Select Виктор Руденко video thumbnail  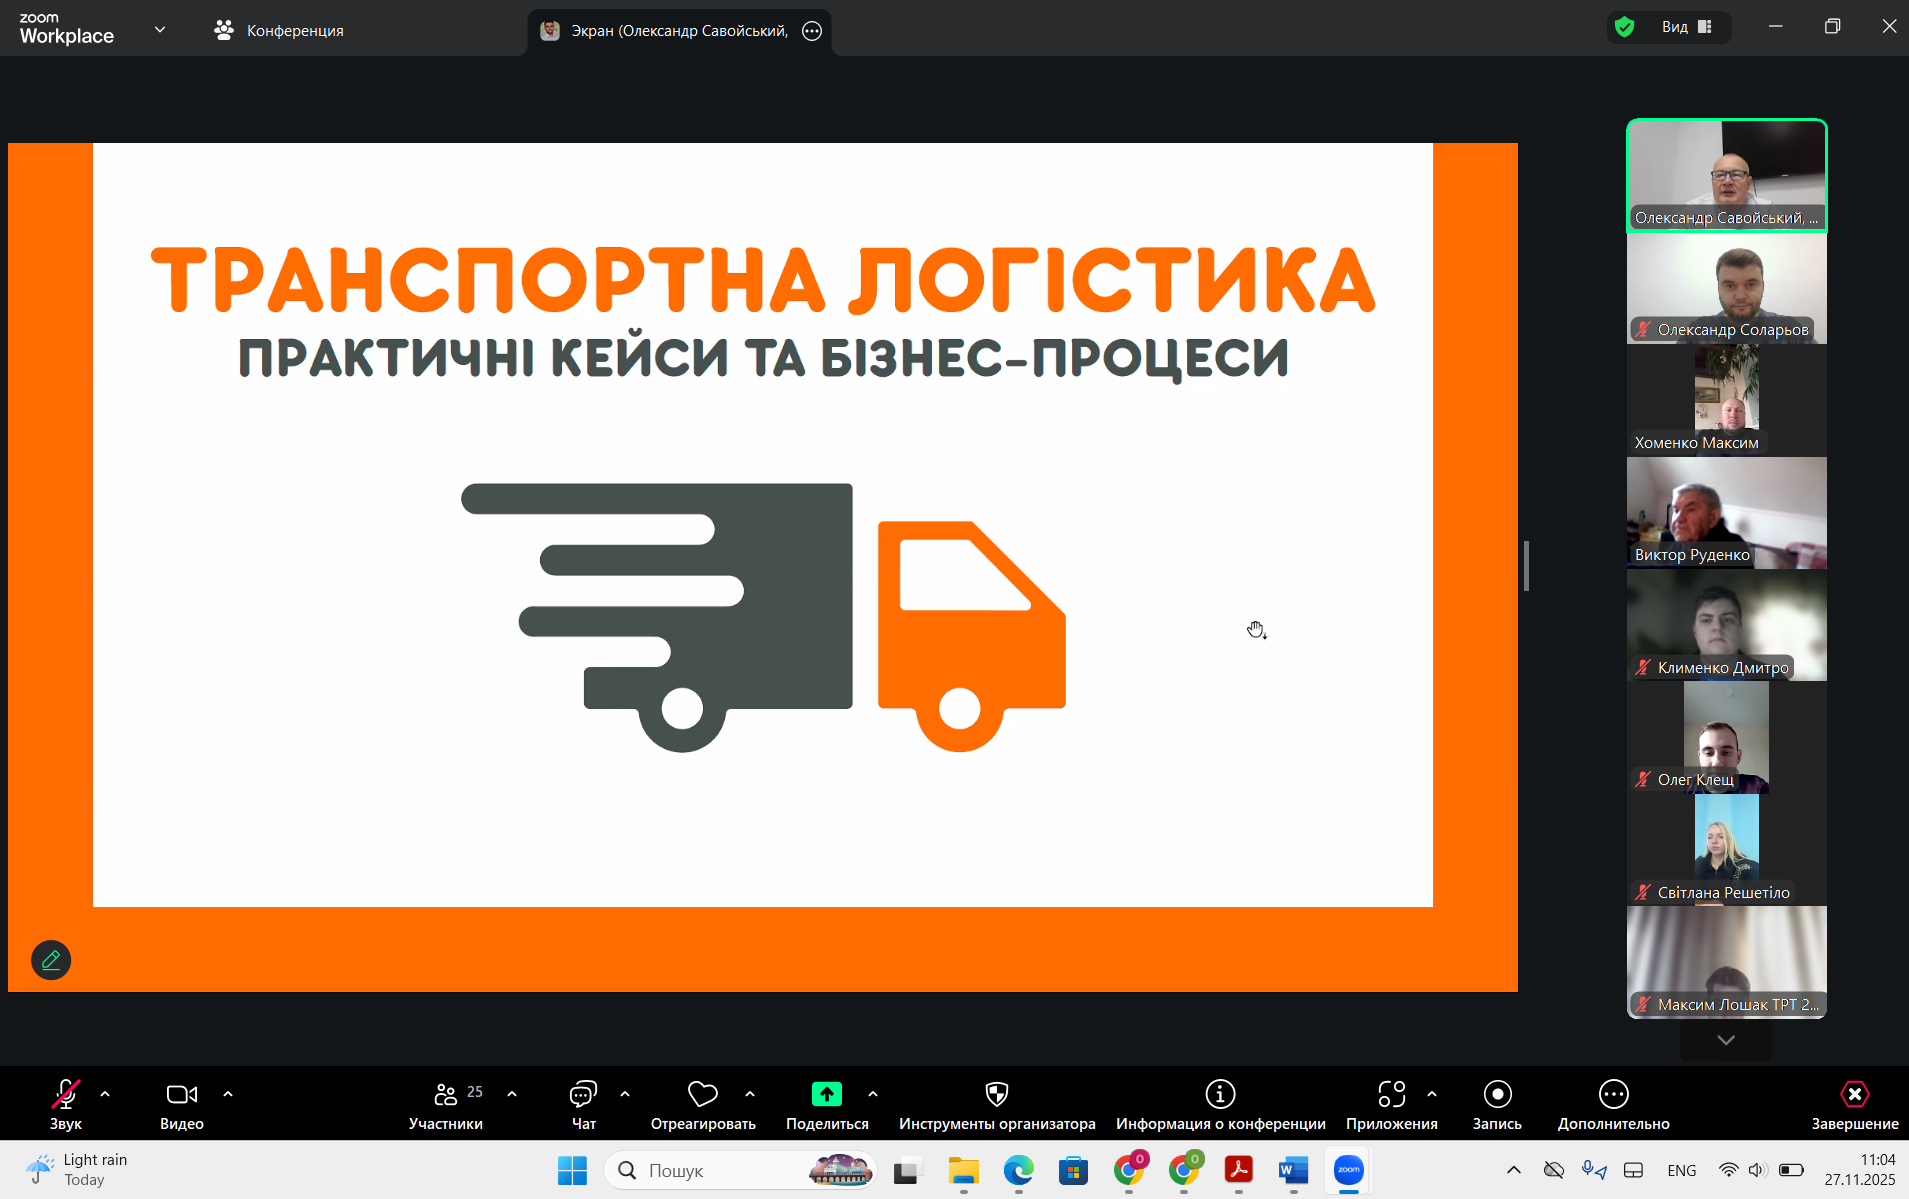pyautogui.click(x=1726, y=513)
